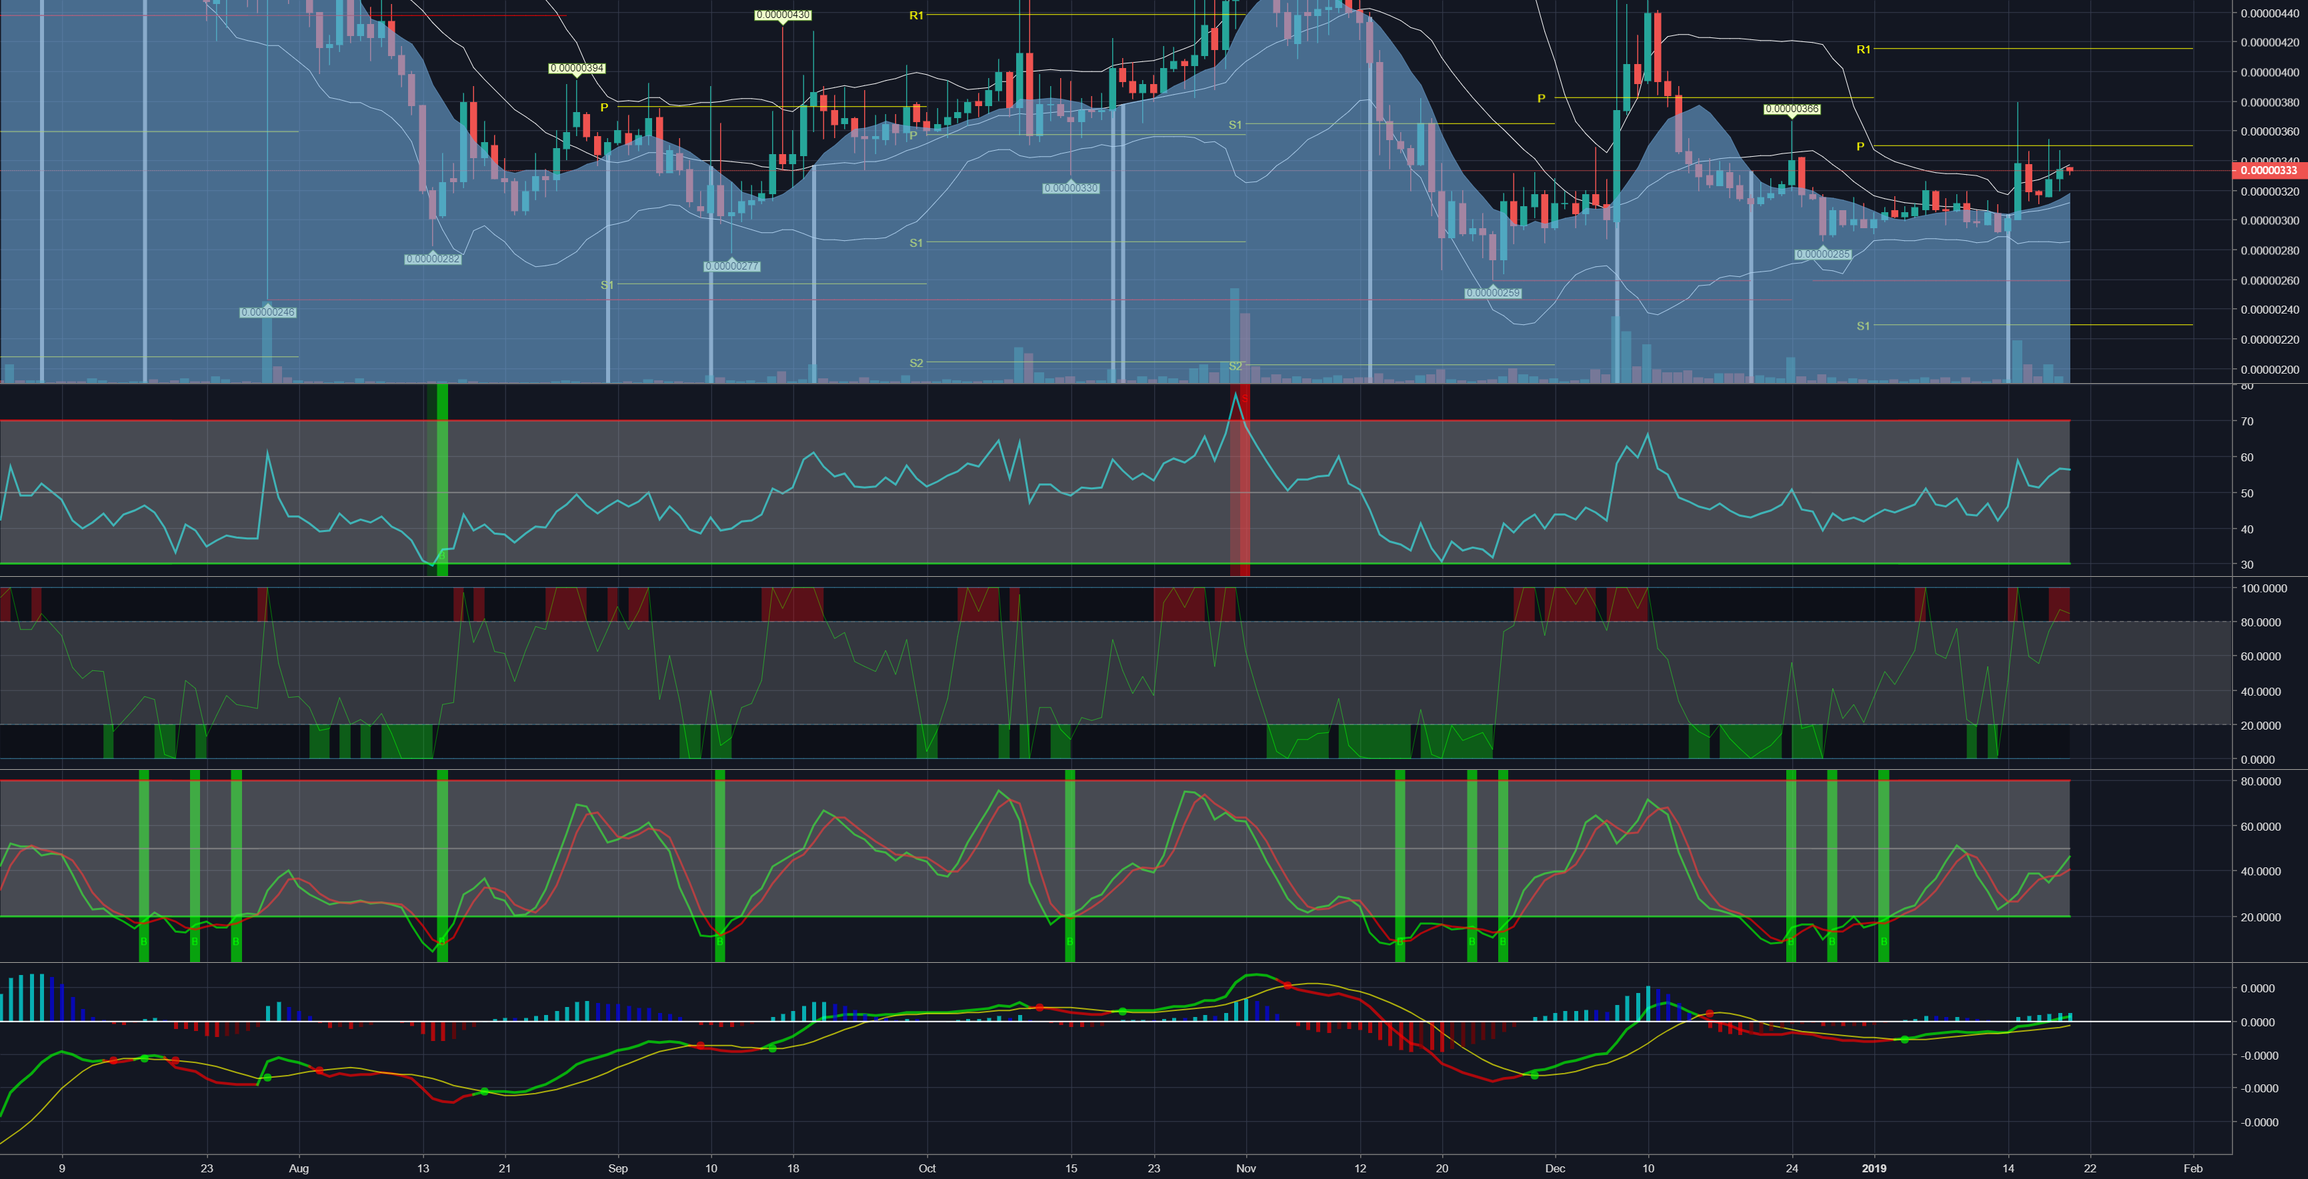
Task: Select the 70 level on RSI scale
Action: (x=2247, y=422)
